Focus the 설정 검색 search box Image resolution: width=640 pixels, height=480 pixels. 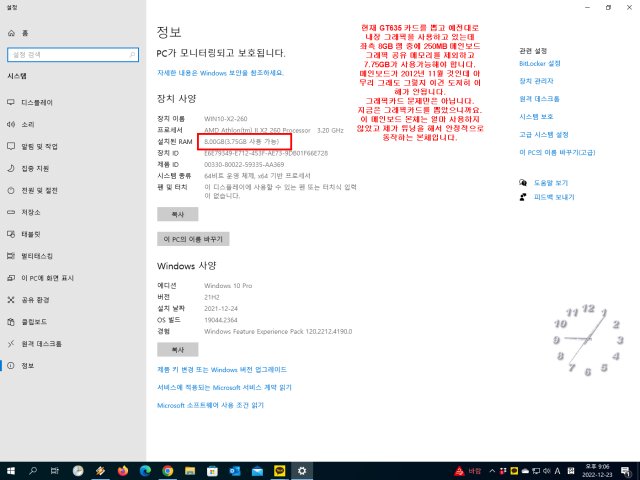(x=73, y=55)
